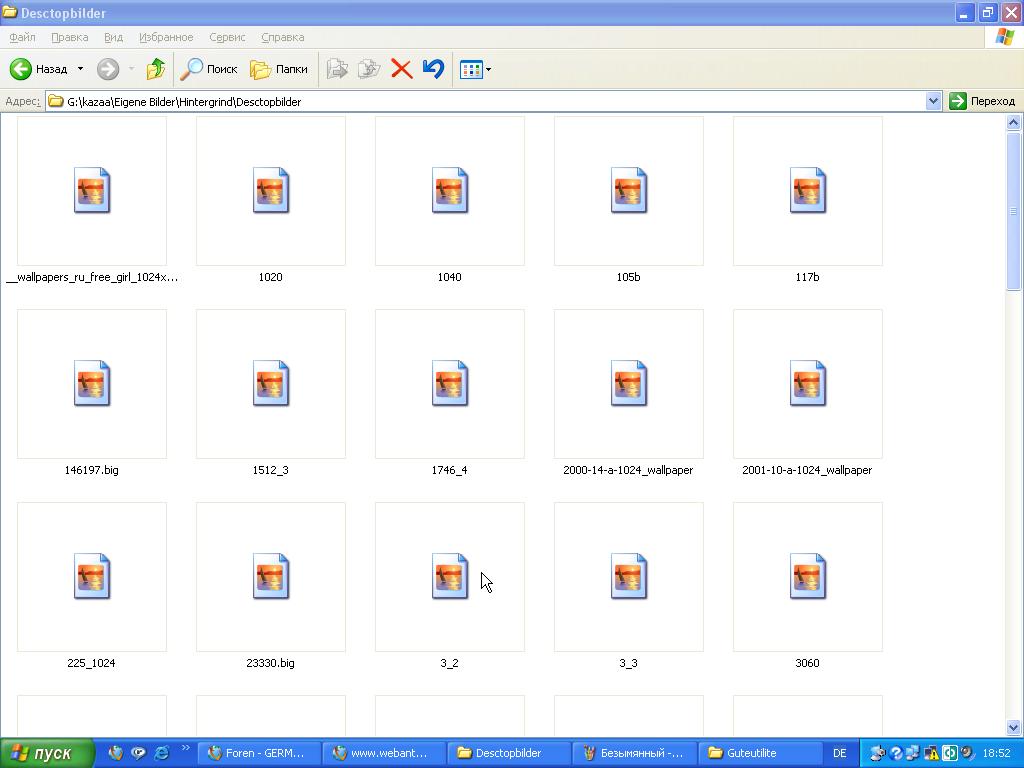
Task: Click in the address path field
Action: pyautogui.click(x=480, y=101)
